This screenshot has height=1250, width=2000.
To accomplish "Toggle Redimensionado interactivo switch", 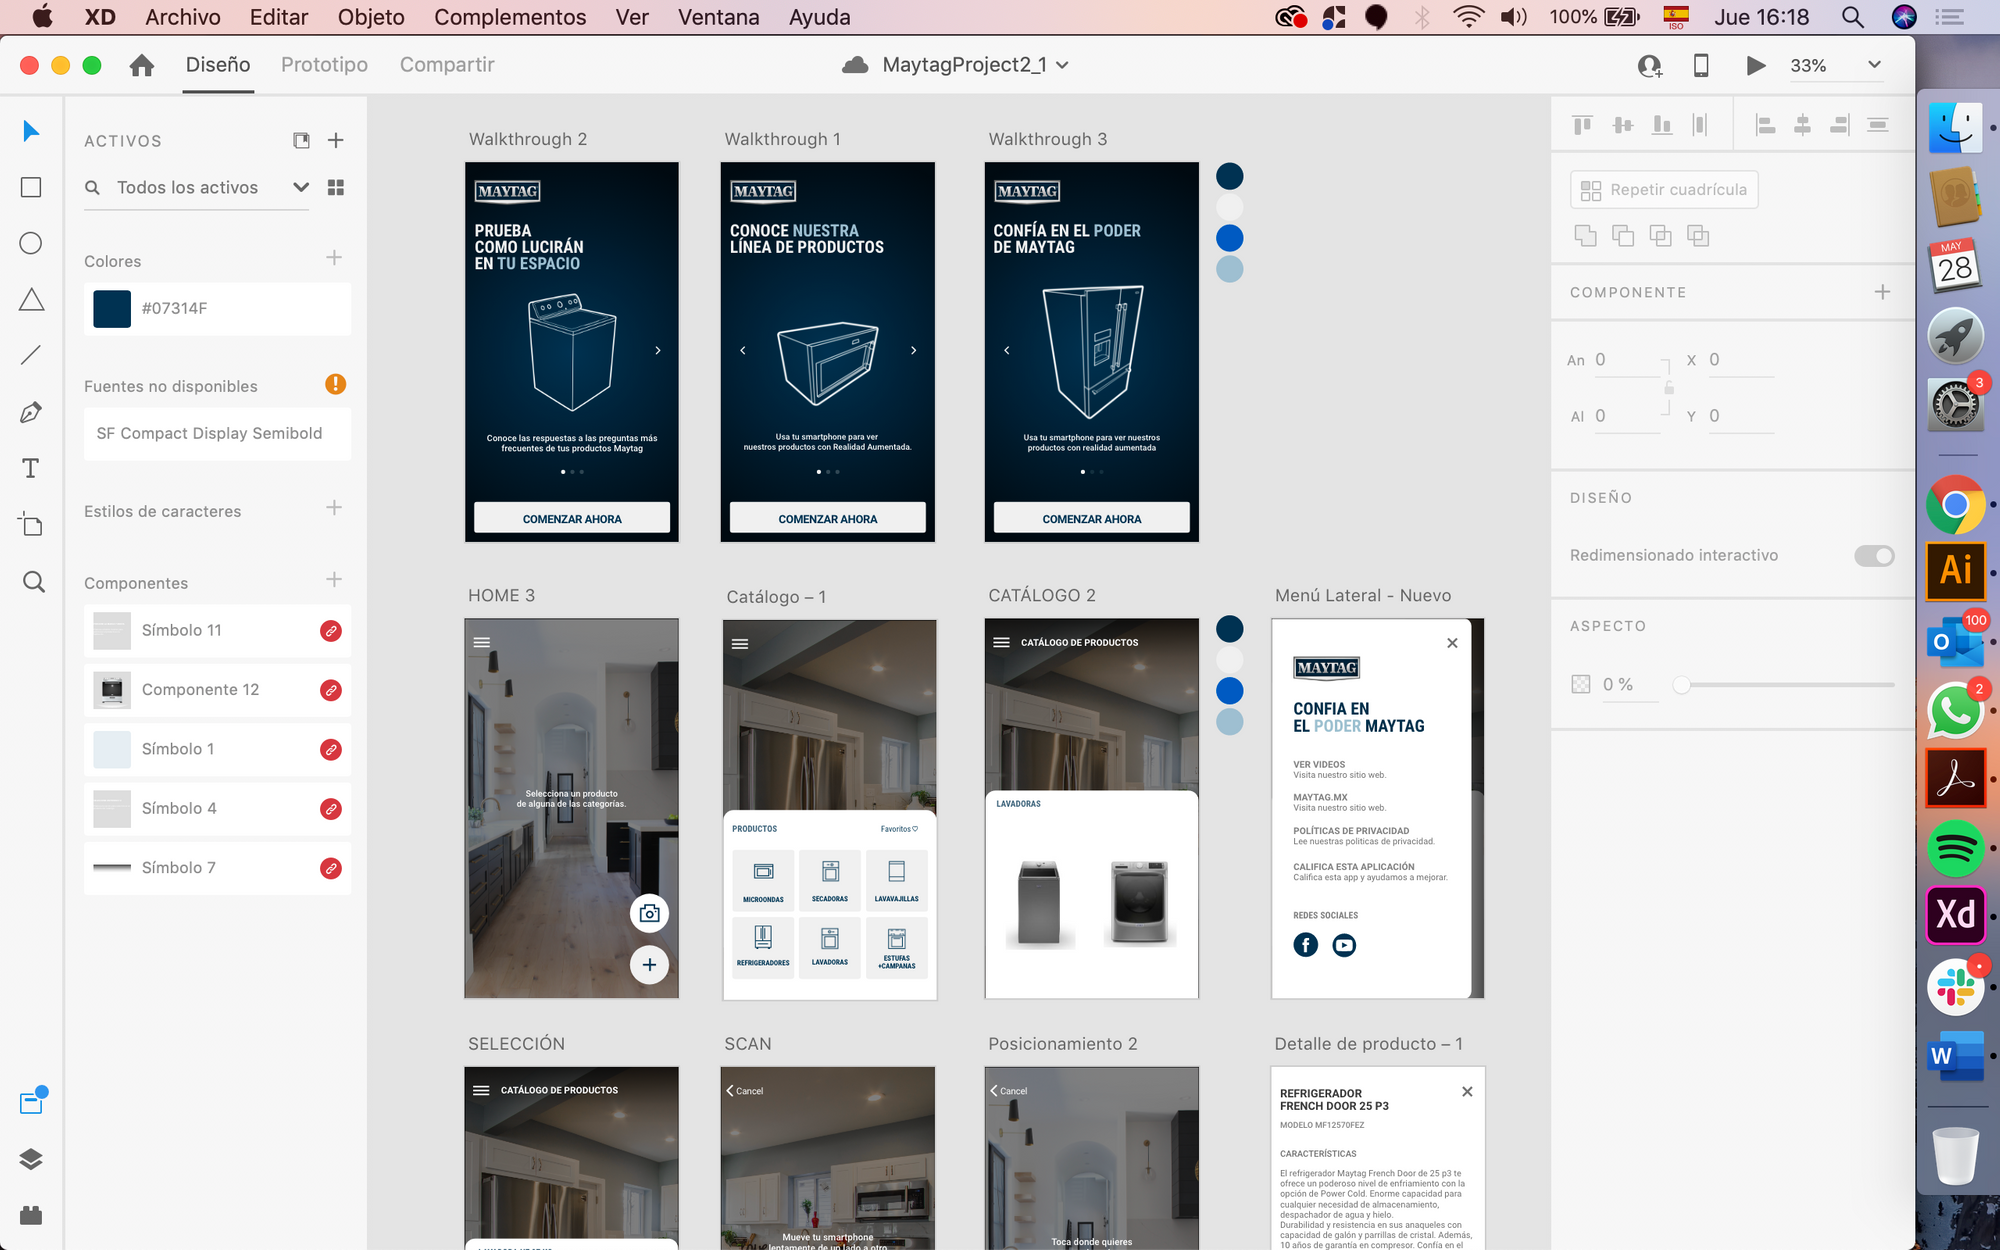I will (1874, 555).
